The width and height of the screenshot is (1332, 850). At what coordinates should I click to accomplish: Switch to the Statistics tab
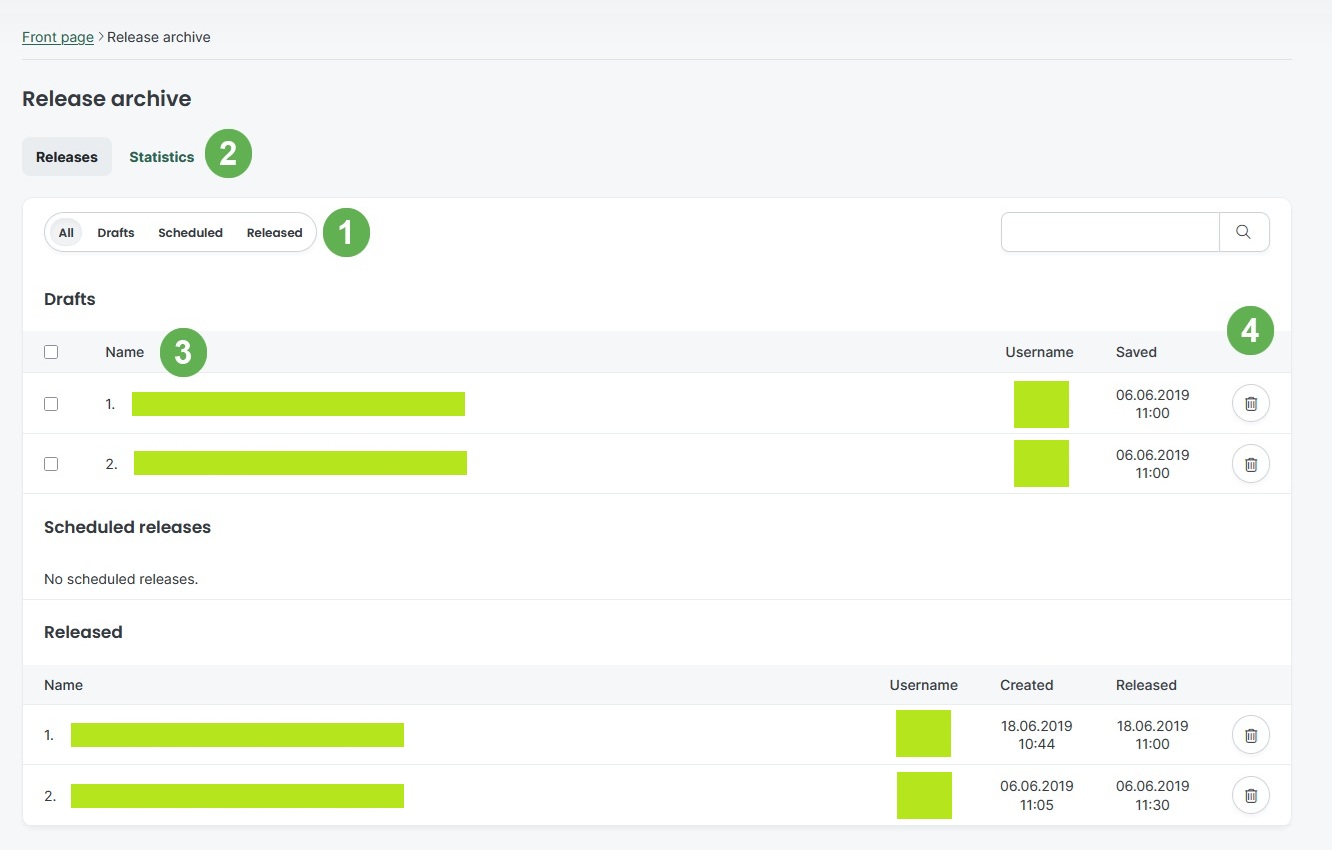pos(162,157)
